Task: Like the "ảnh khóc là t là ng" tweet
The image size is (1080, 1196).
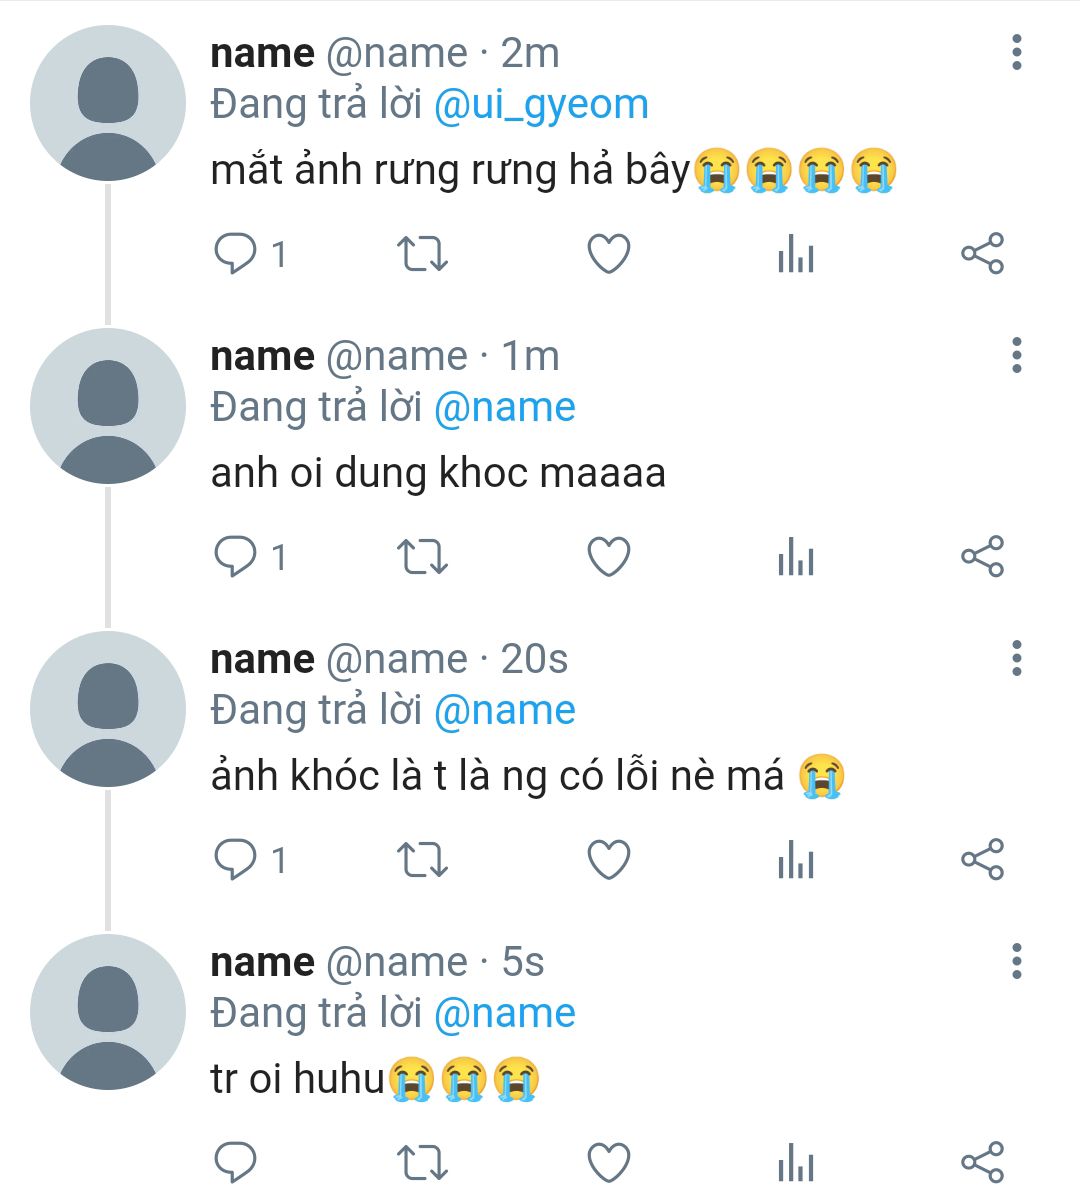Action: click(x=608, y=860)
